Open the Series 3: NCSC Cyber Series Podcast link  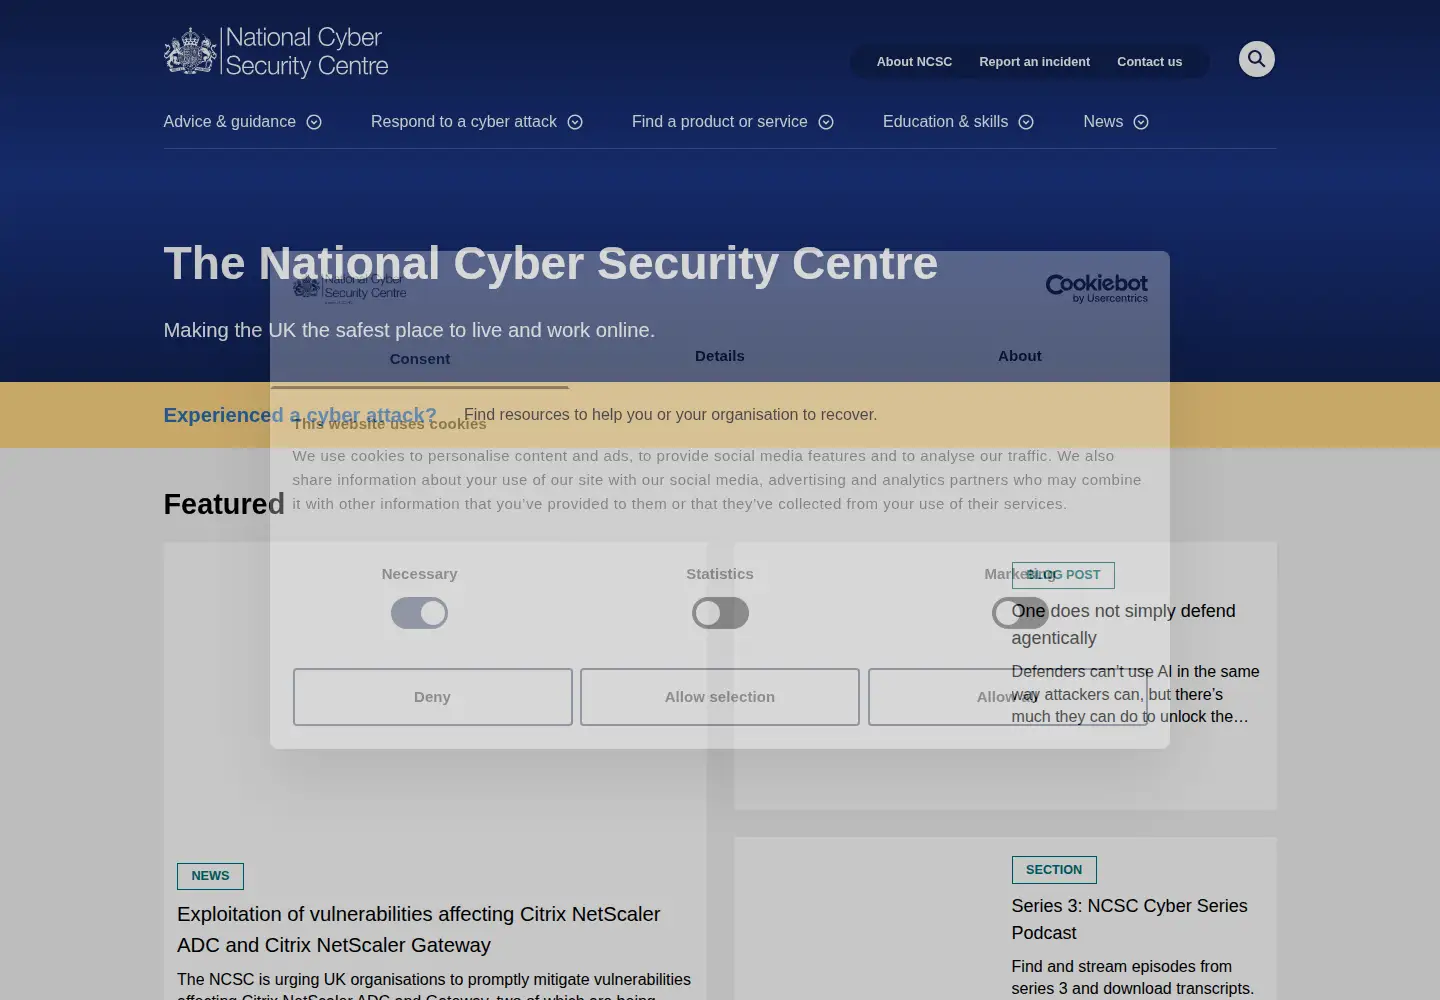(x=1129, y=919)
